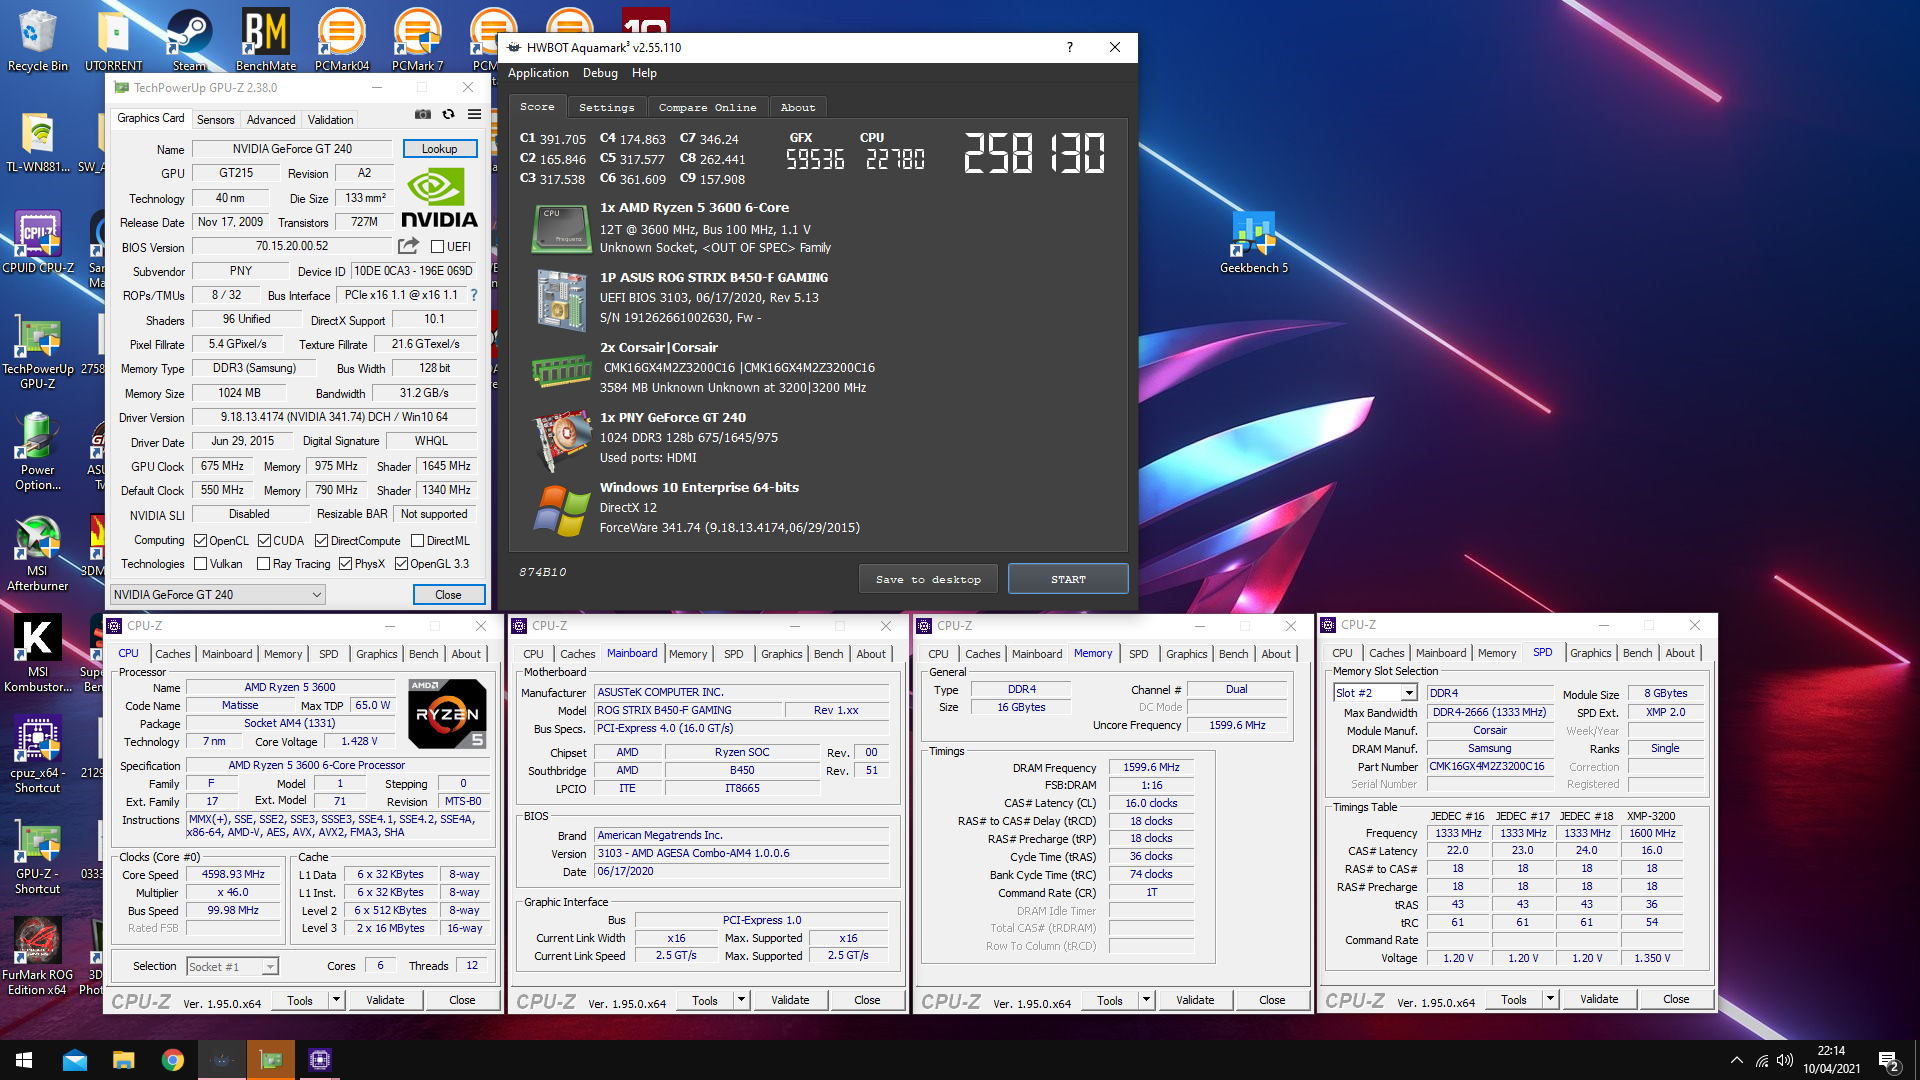Open the BenchMate desktop icon
The height and width of the screenshot is (1080, 1920).
click(266, 40)
